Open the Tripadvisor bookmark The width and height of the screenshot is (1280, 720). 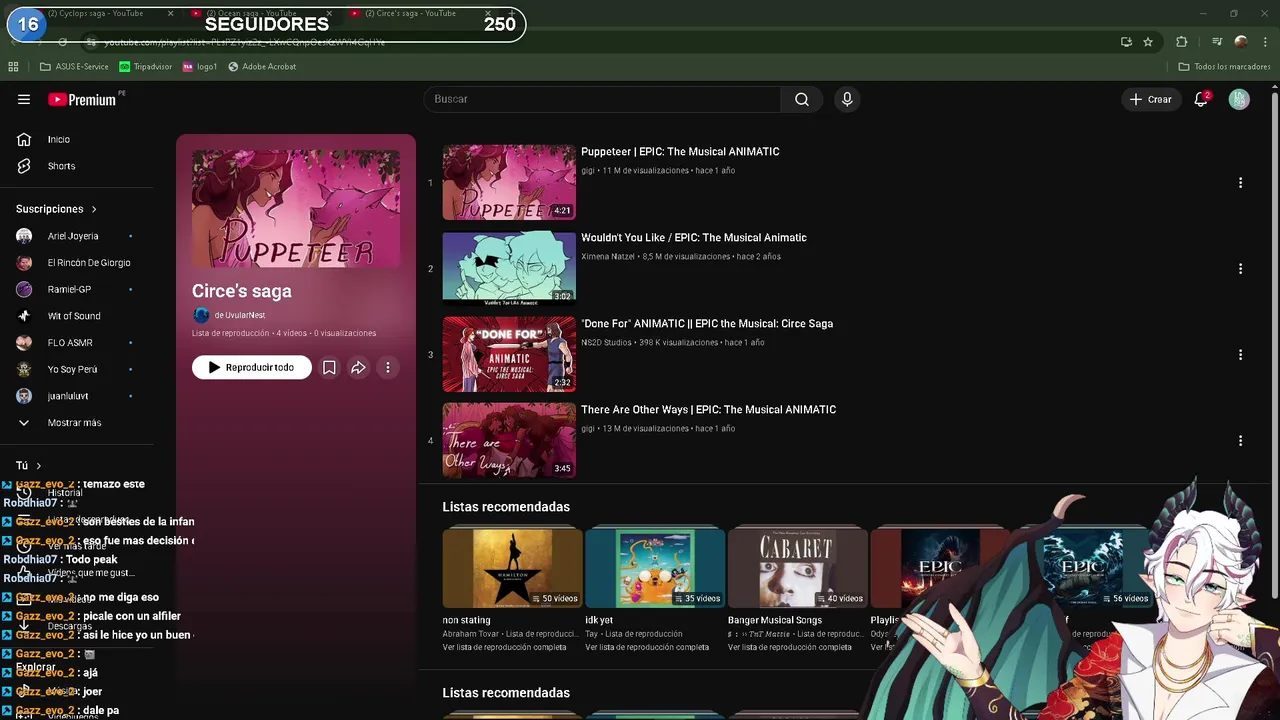(146, 67)
